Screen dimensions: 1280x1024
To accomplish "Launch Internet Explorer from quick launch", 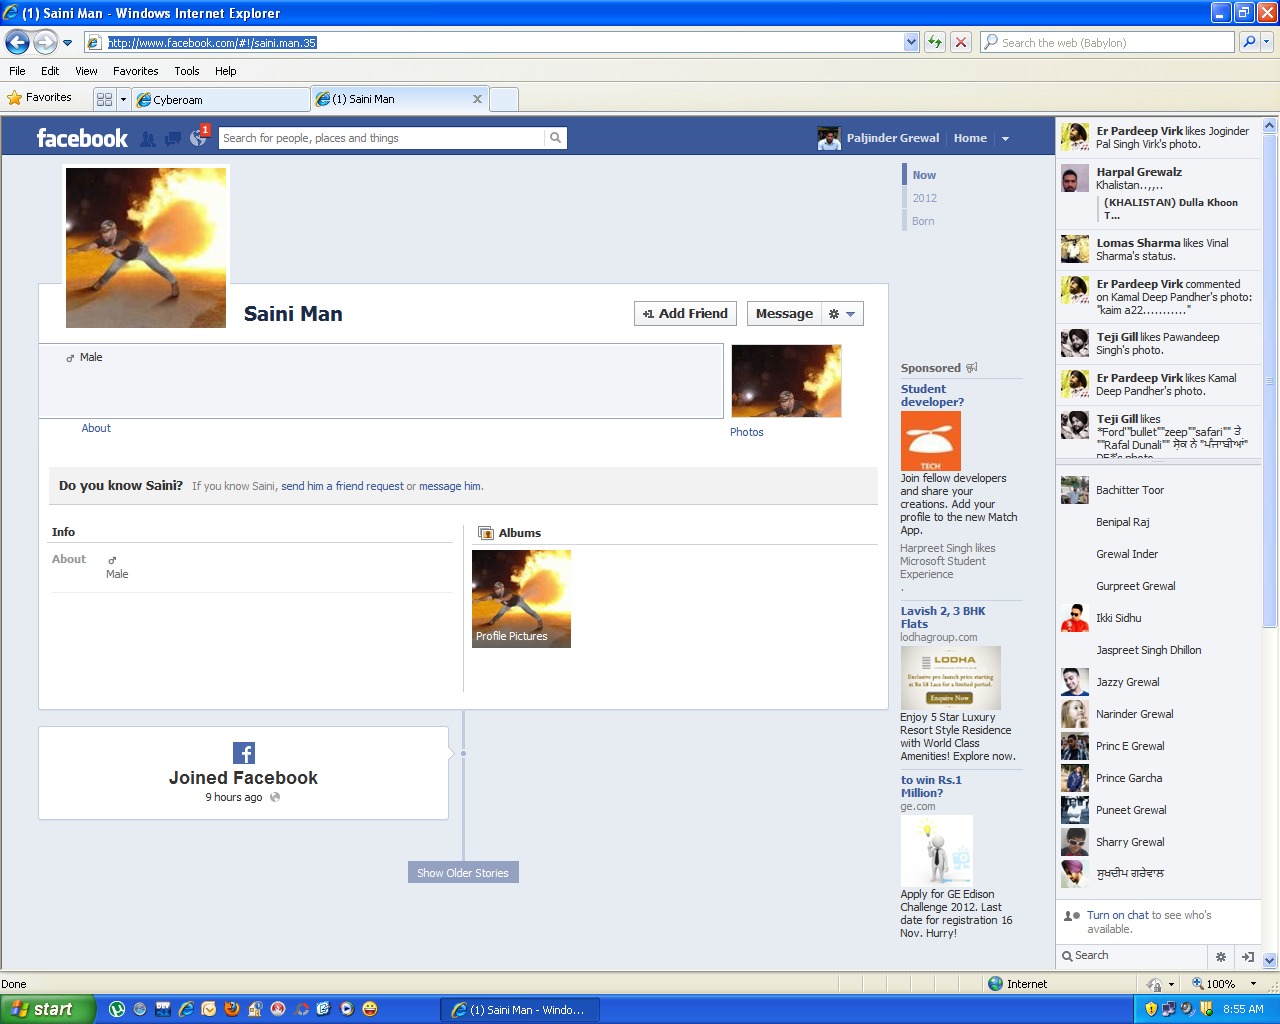I will click(x=186, y=1009).
